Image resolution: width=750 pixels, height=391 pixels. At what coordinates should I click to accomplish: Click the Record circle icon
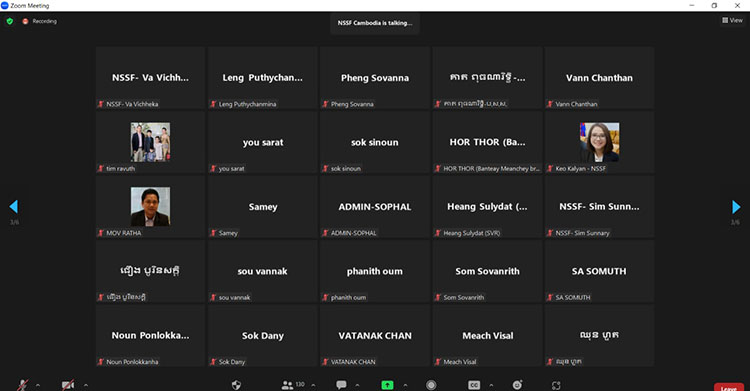[x=431, y=385]
